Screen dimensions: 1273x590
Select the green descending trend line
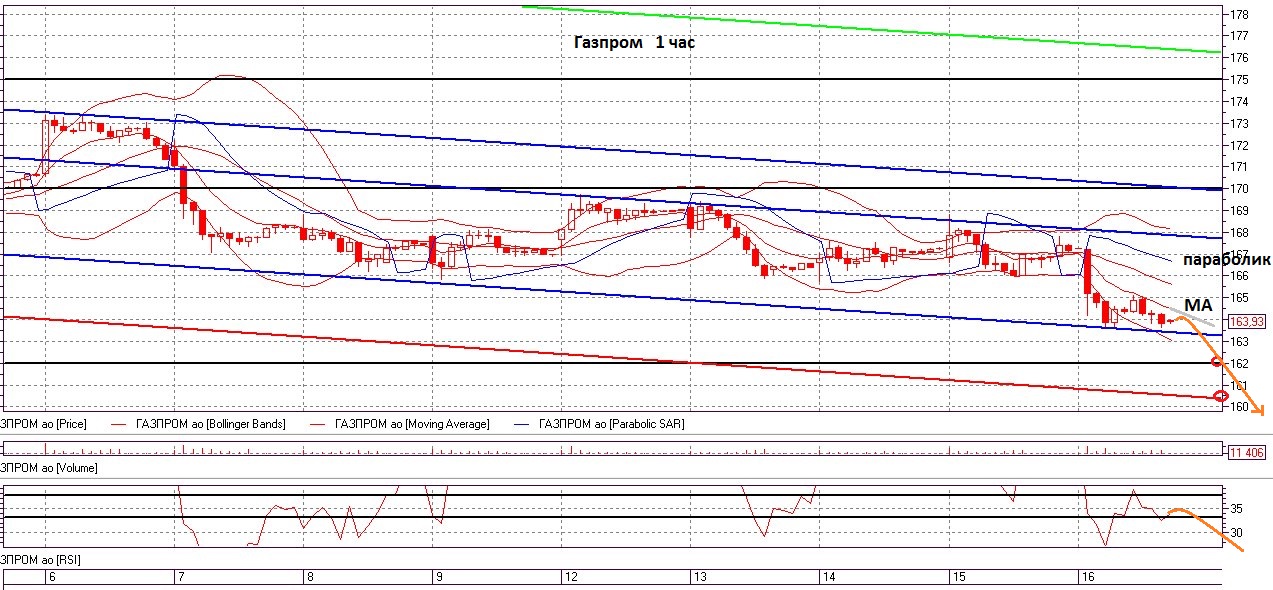click(x=870, y=29)
